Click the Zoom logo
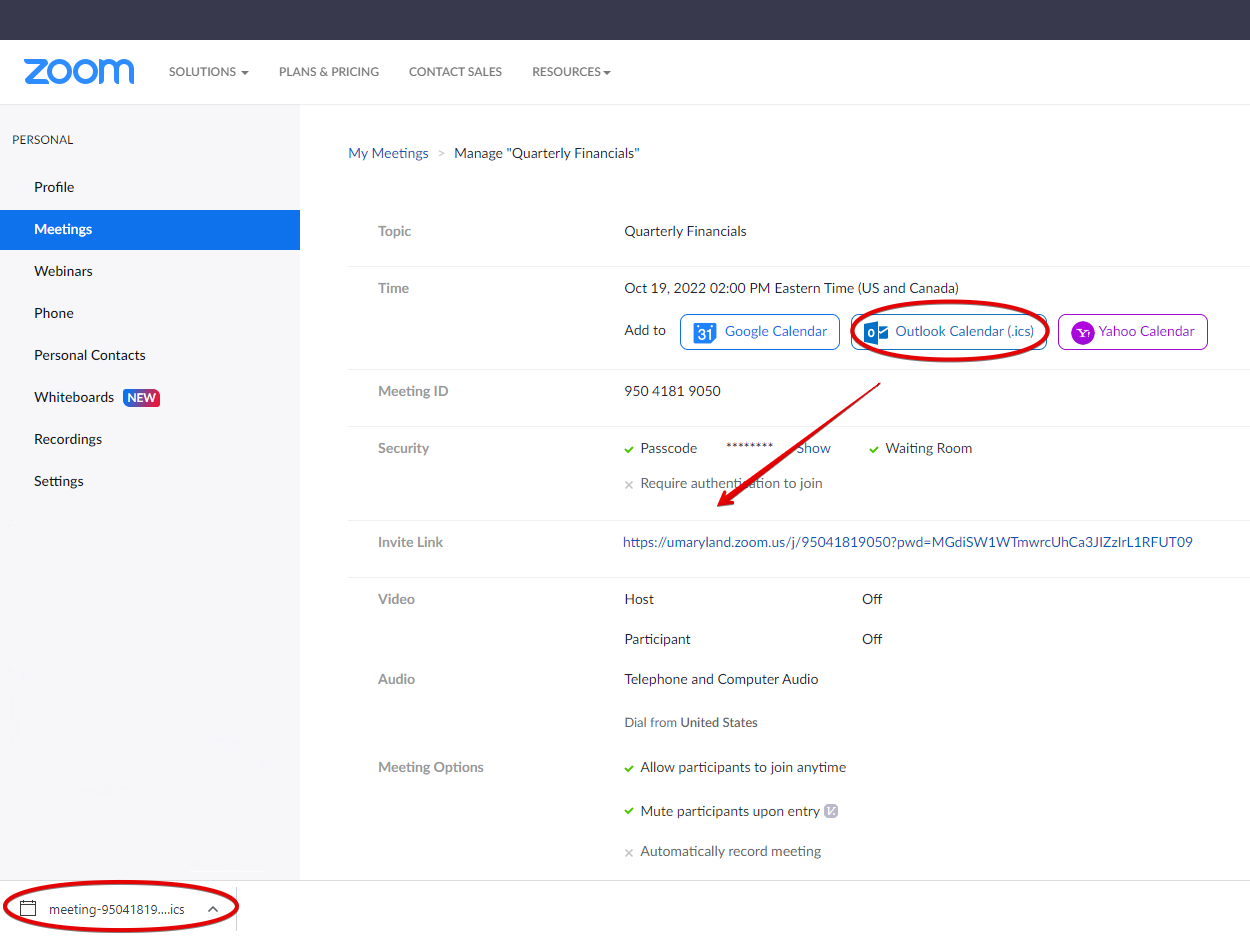This screenshot has height=937, width=1250. (79, 72)
